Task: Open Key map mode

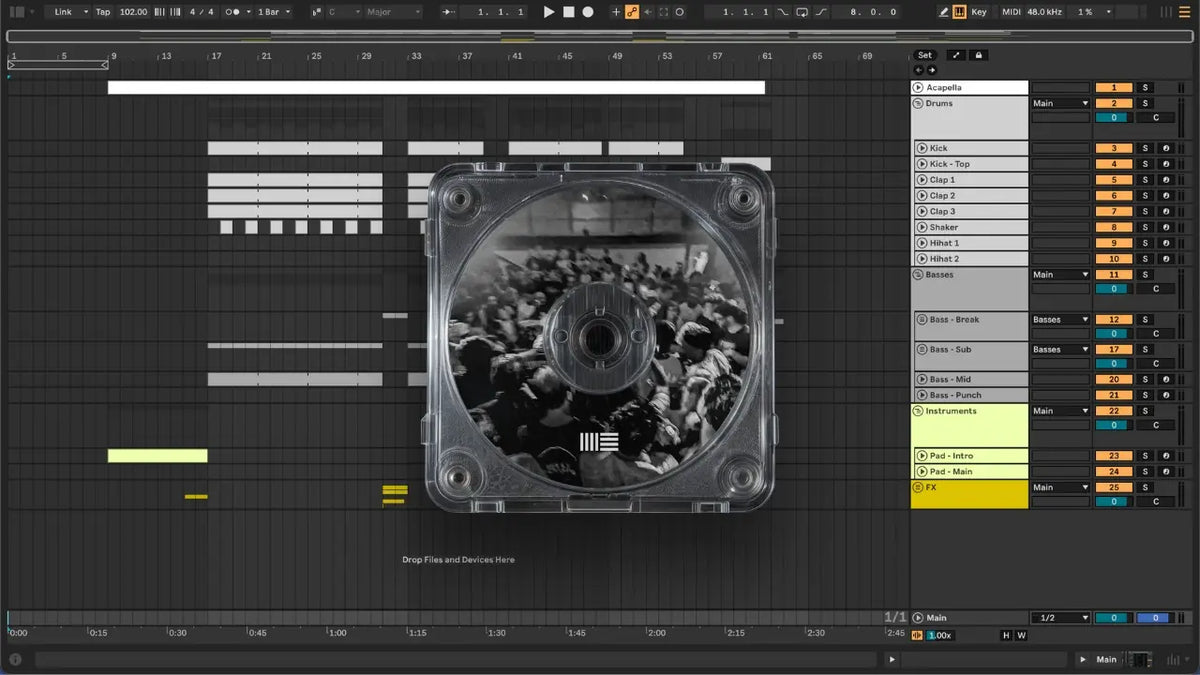Action: (x=978, y=12)
